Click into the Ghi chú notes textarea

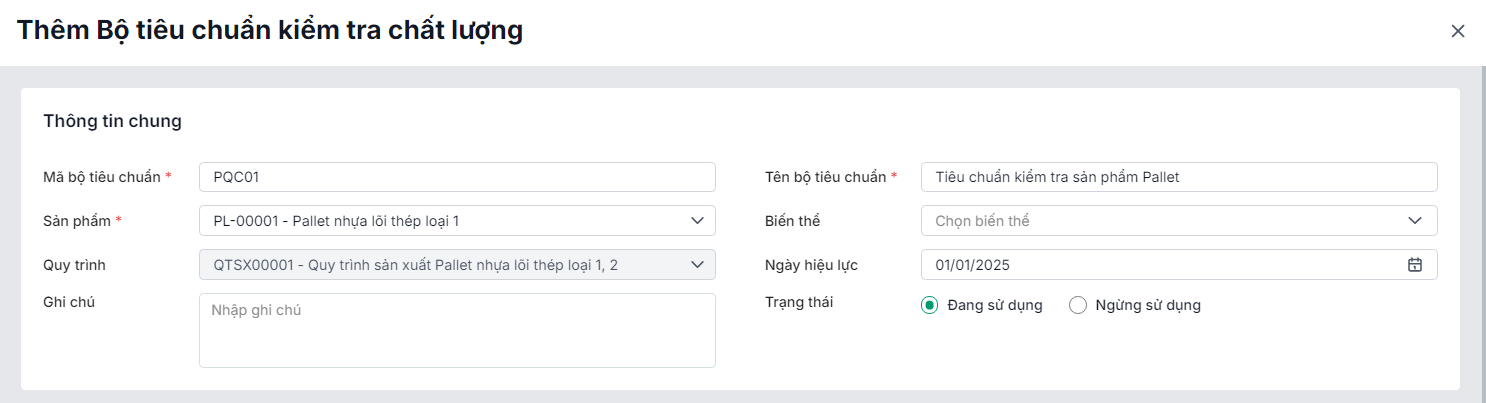457,330
